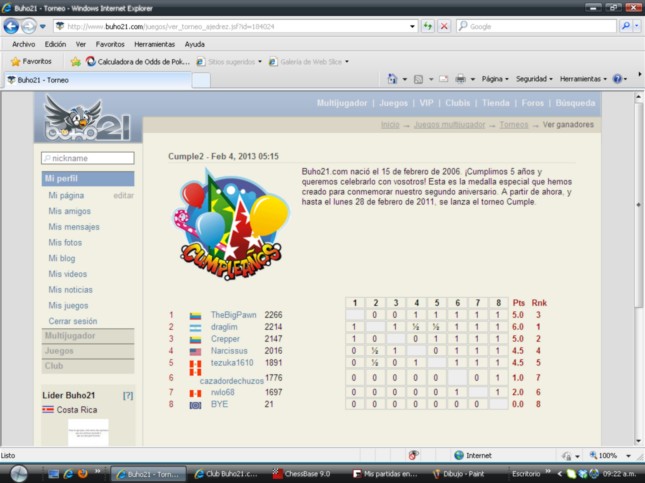Open the Edición menu
Screen dimensions: 645x483
click(x=55, y=44)
